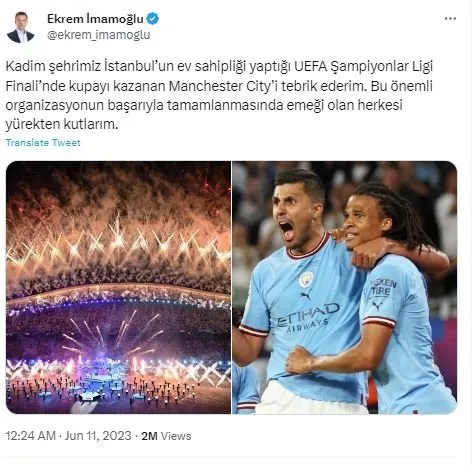Open the tweet's three-dot more options menu
This screenshot has height=465, width=472.
point(450,19)
